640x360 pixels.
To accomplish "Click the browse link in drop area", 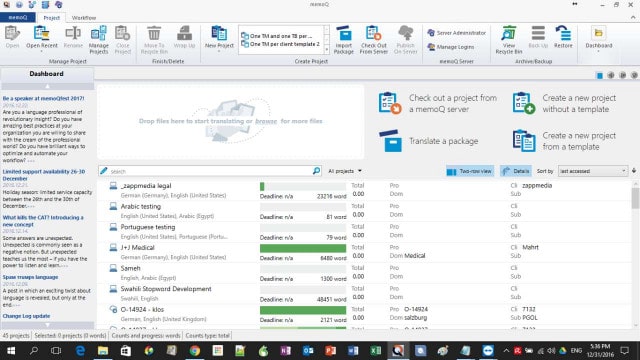I will (x=266, y=121).
